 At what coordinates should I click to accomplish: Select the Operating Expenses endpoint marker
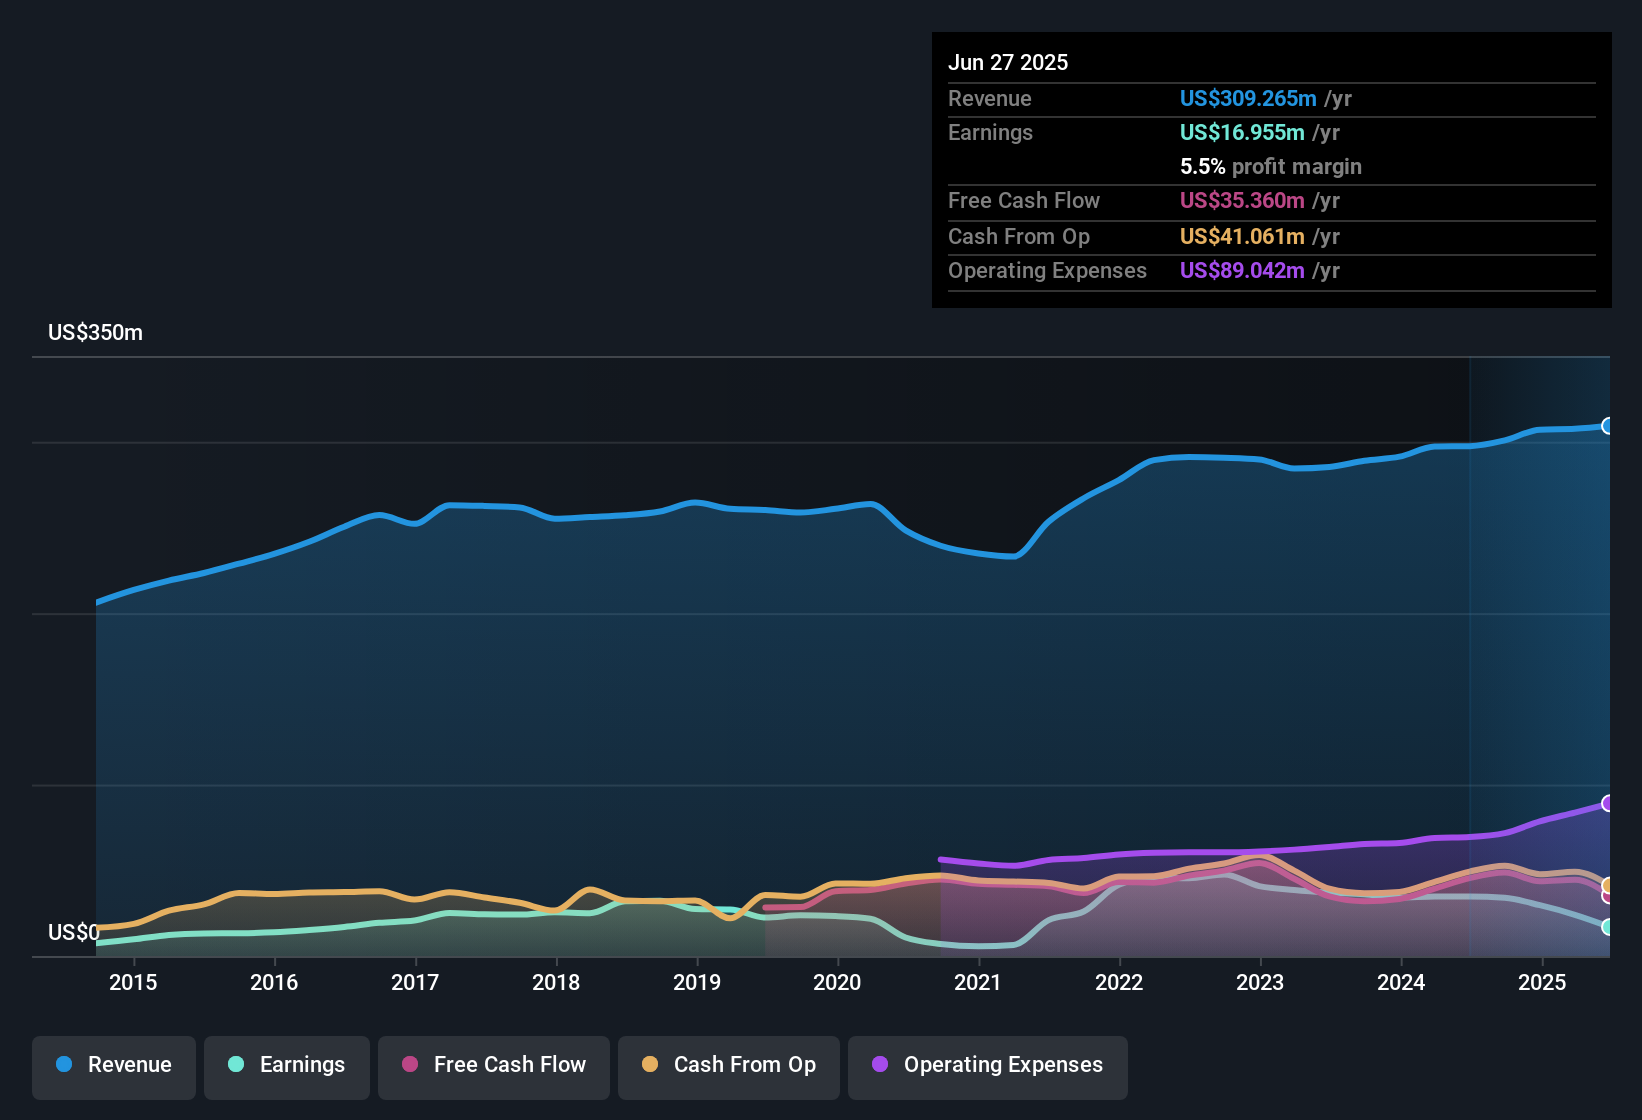point(1607,803)
